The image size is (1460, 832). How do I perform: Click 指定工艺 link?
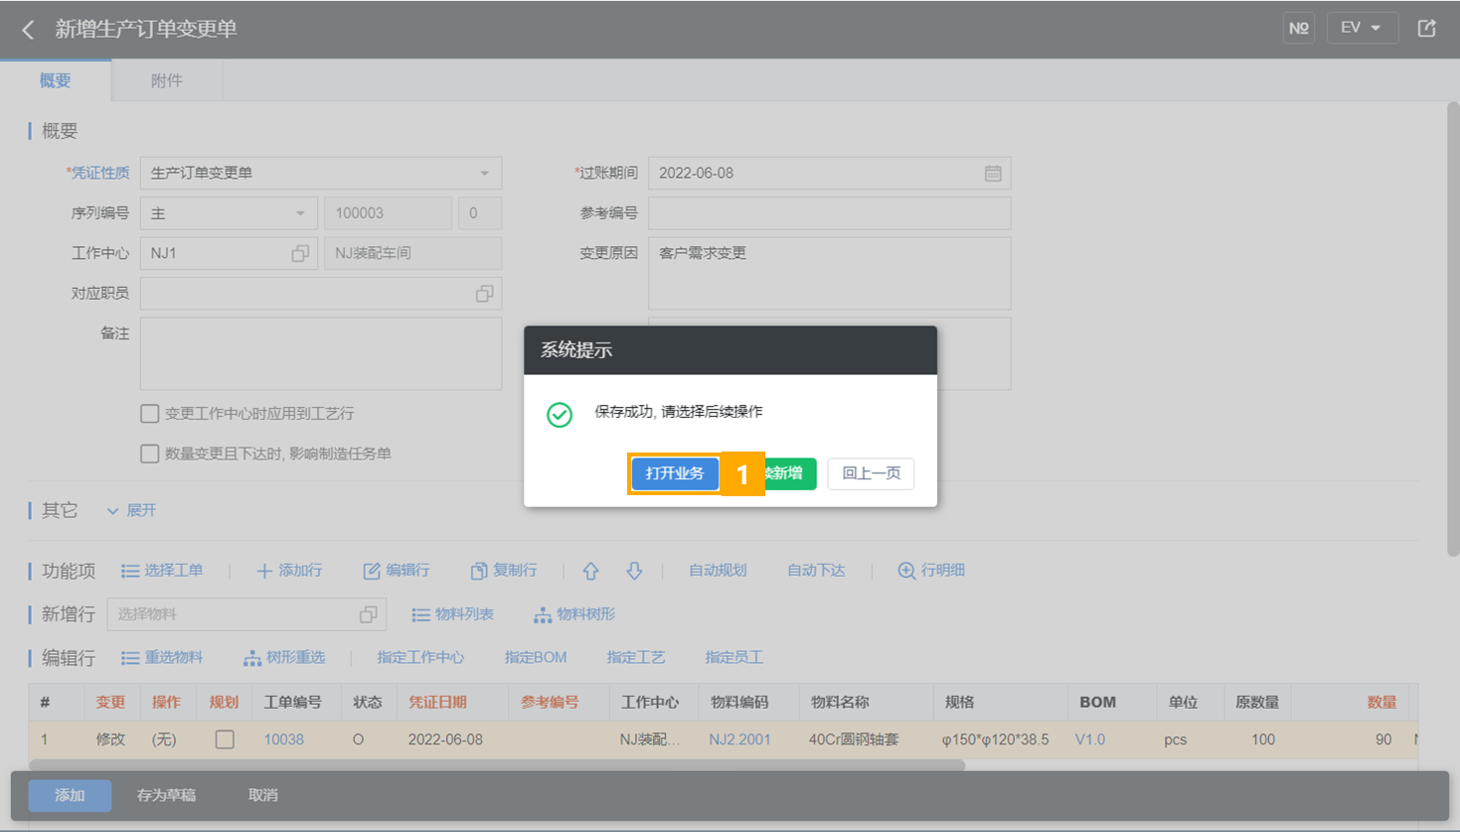point(635,657)
